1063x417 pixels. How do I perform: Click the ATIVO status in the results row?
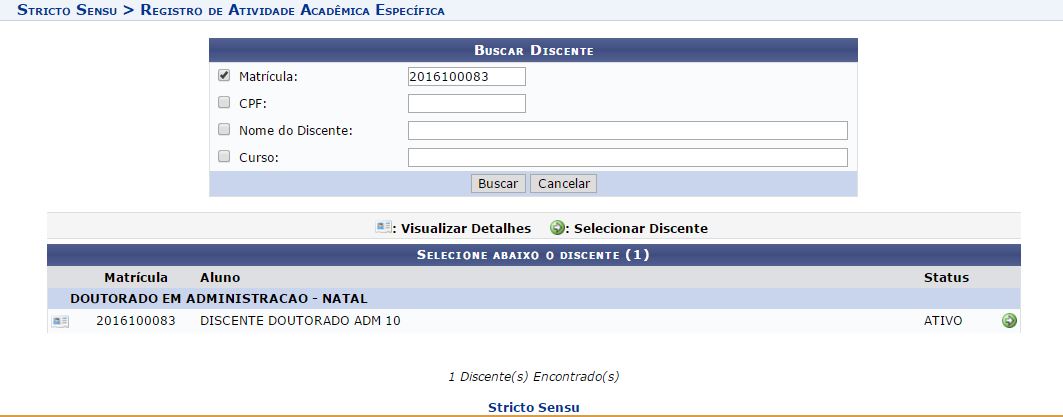[x=943, y=321]
